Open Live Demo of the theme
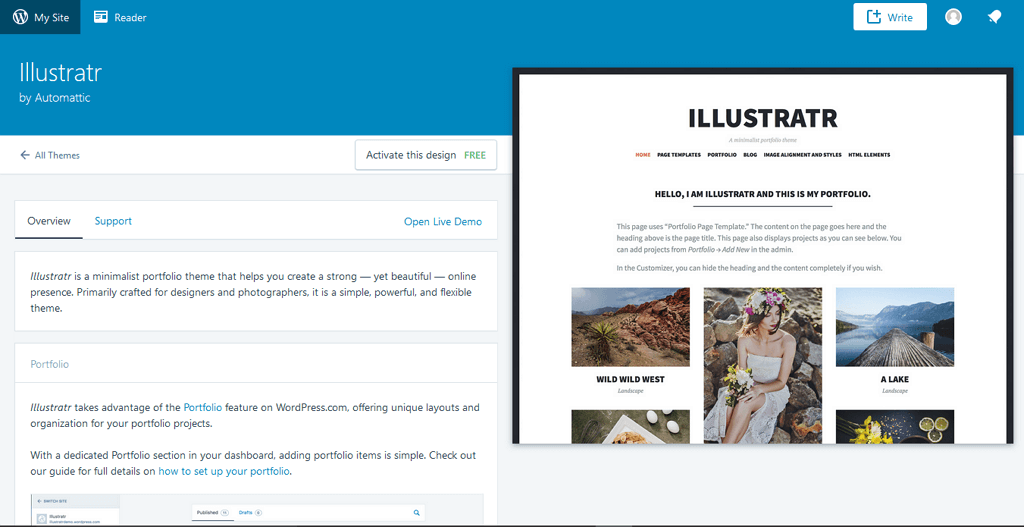 (443, 221)
